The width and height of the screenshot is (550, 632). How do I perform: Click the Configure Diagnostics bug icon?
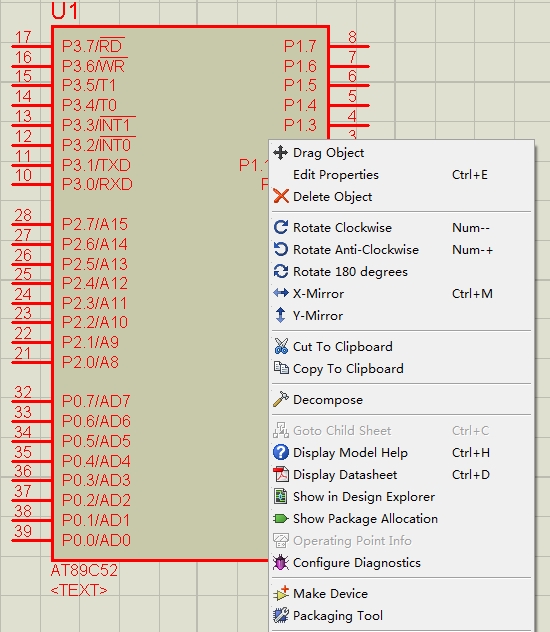pos(280,562)
